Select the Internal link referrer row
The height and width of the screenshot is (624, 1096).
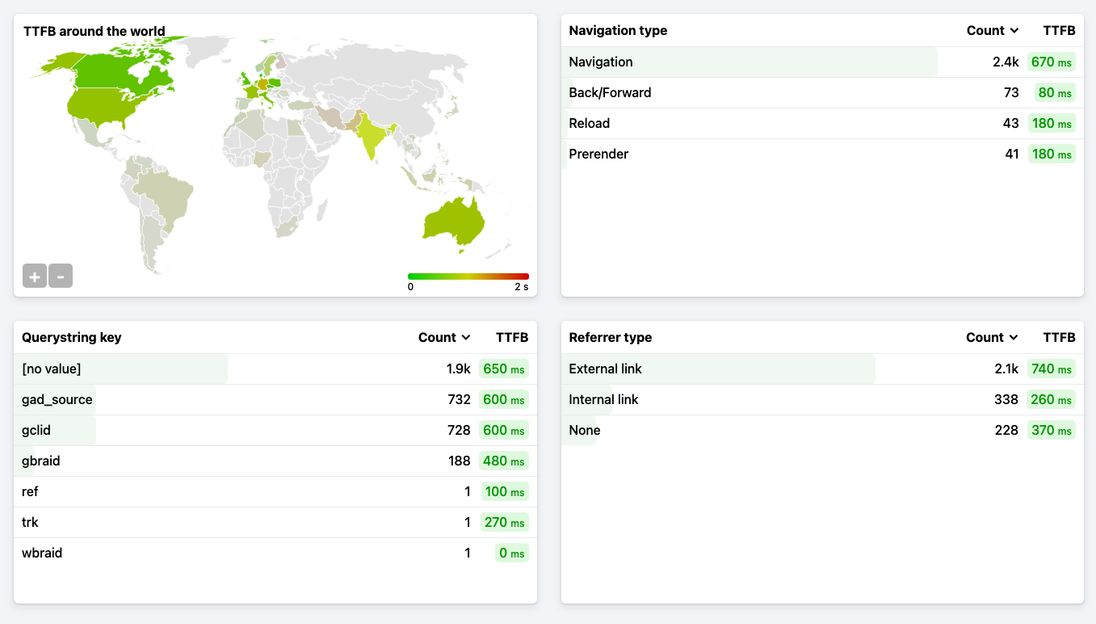(x=603, y=400)
